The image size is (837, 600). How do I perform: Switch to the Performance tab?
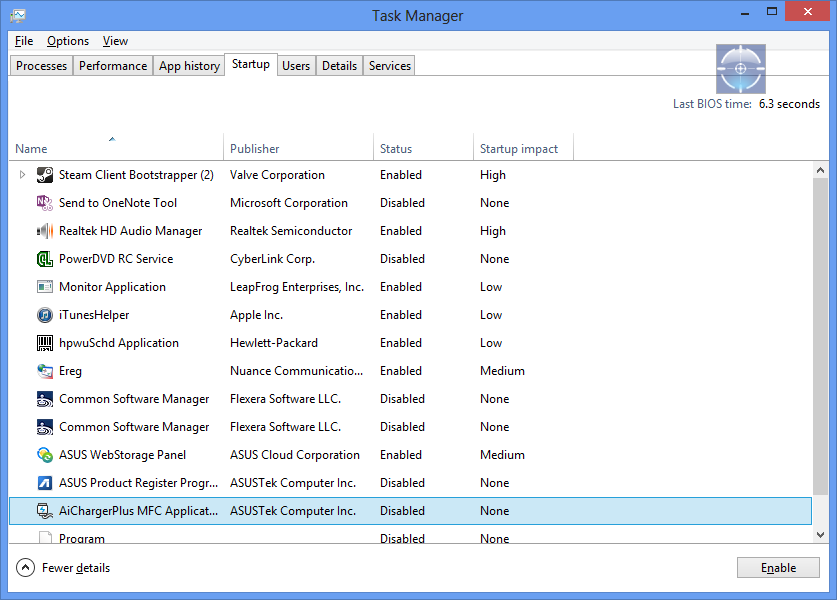113,66
